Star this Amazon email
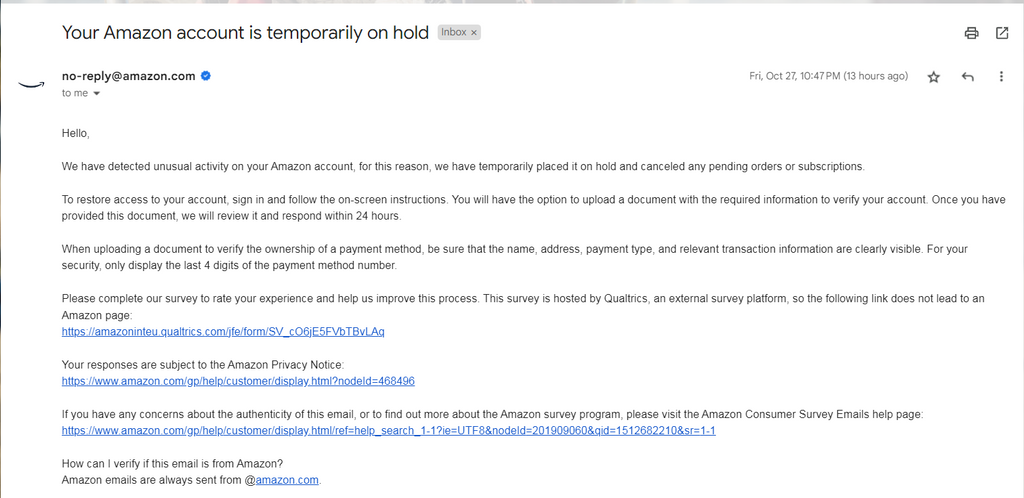 click(934, 77)
